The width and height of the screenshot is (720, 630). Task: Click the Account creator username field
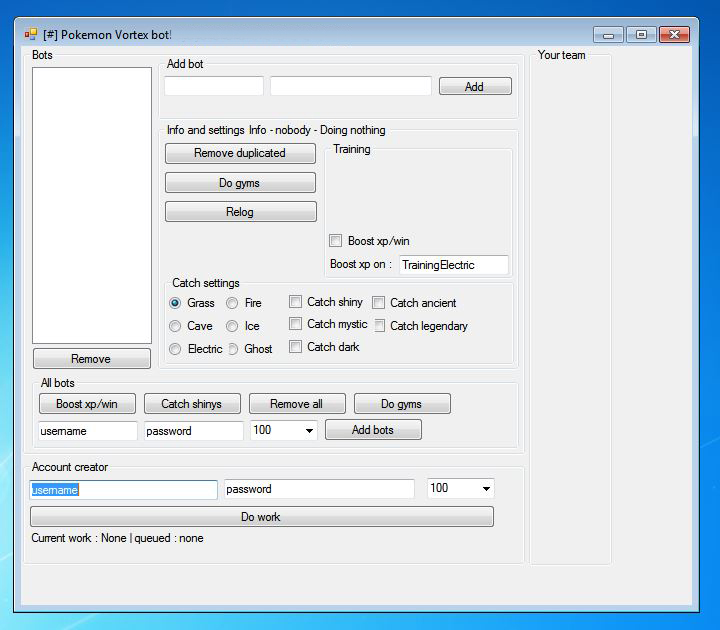(x=124, y=489)
